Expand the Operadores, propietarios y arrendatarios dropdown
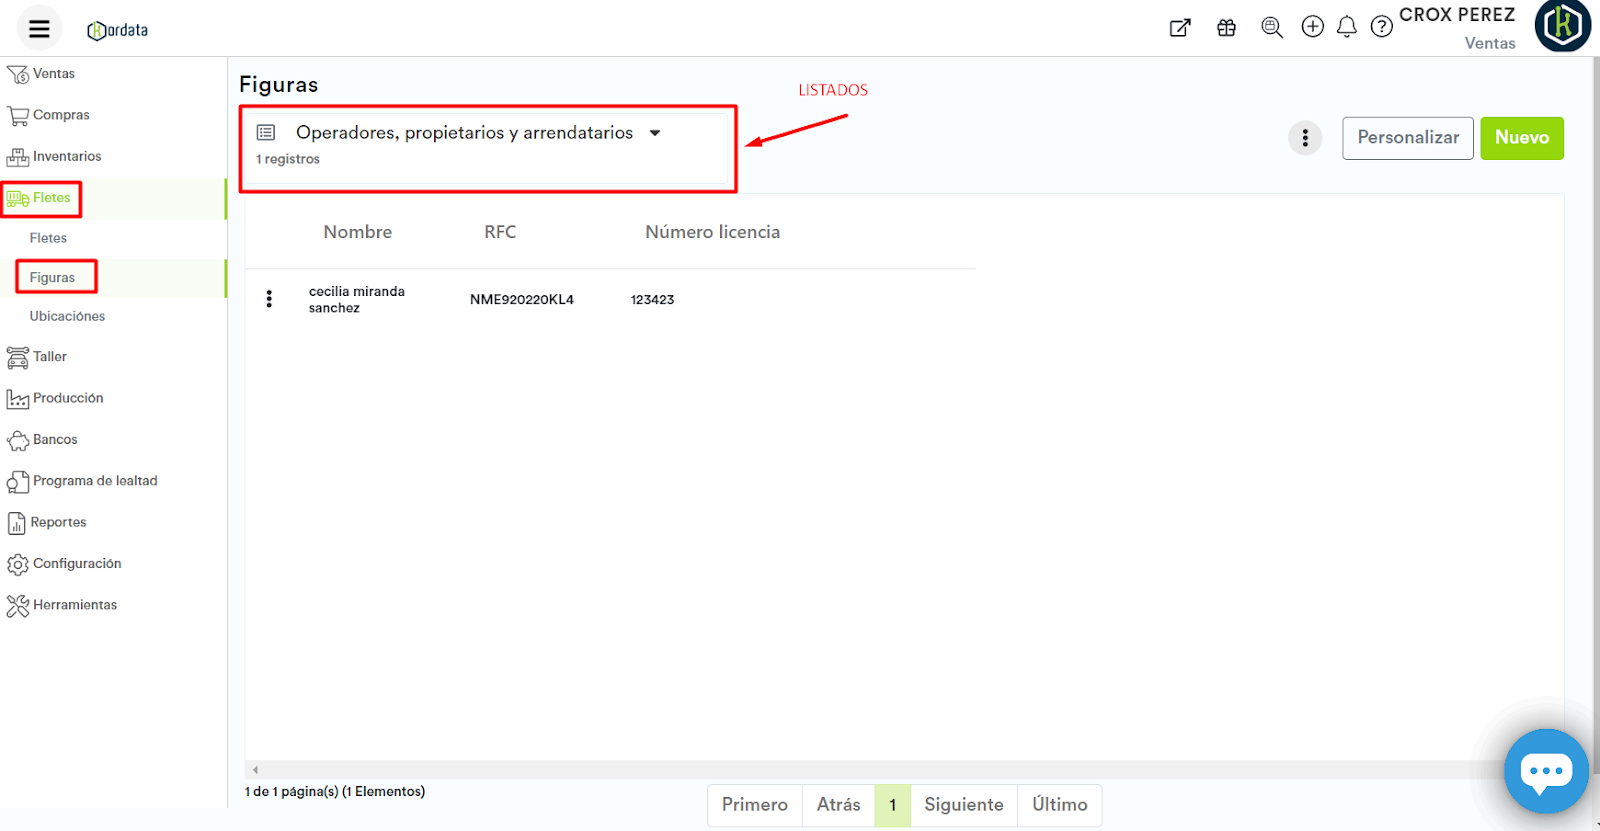This screenshot has height=831, width=1600. tap(655, 133)
